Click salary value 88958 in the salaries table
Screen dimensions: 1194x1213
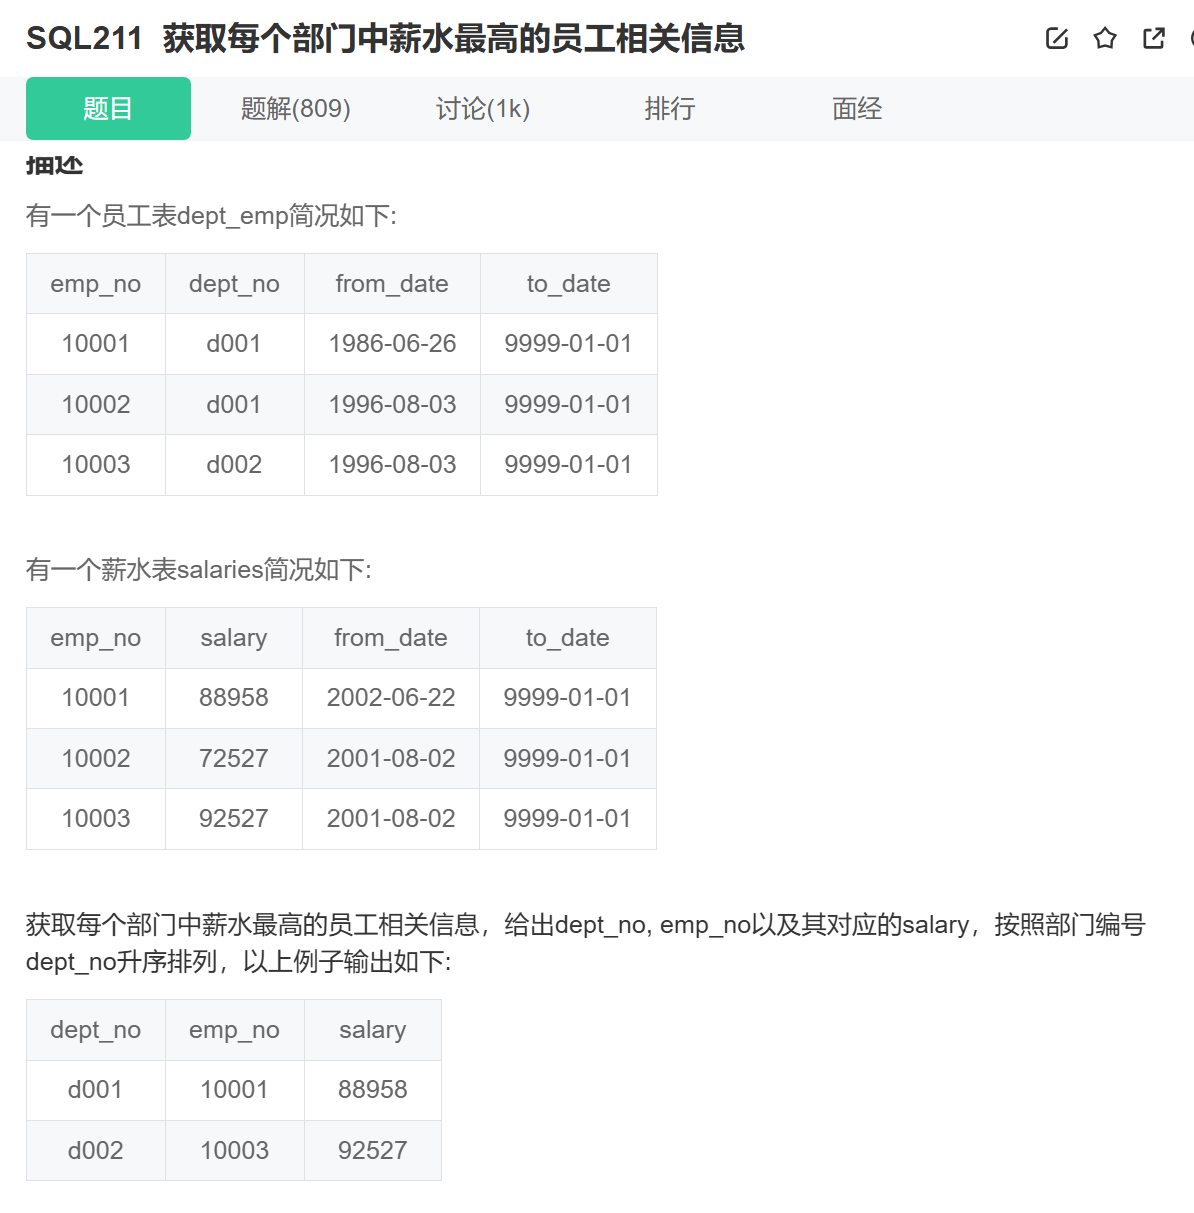(233, 698)
